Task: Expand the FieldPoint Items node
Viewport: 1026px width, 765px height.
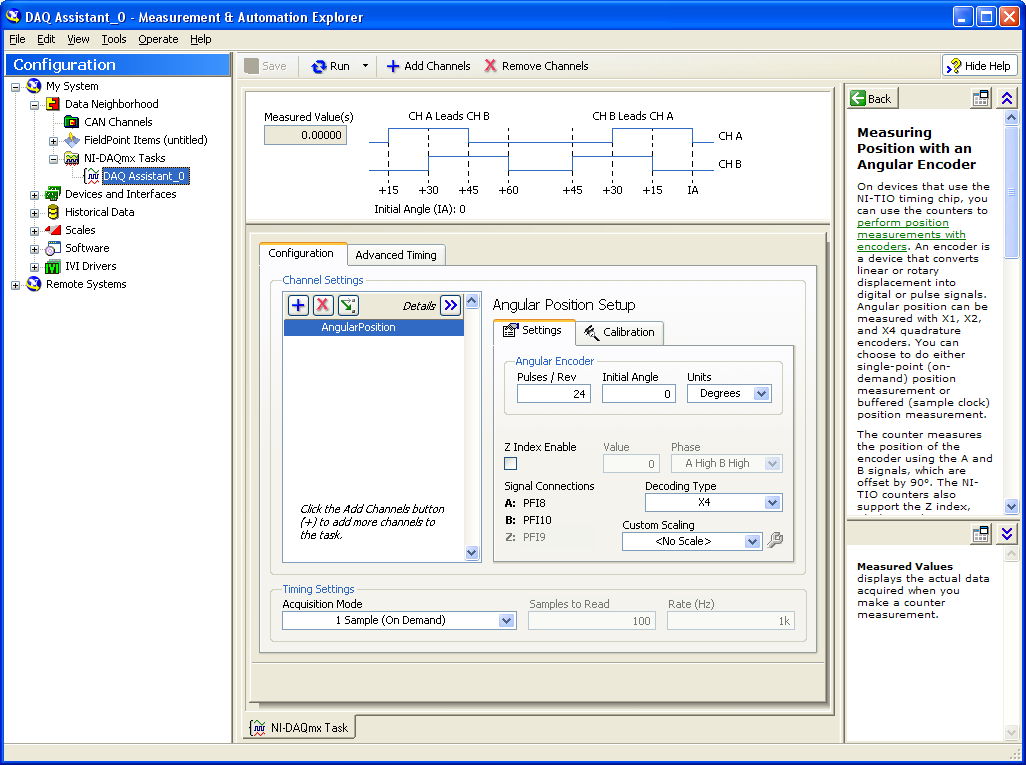Action: point(53,141)
